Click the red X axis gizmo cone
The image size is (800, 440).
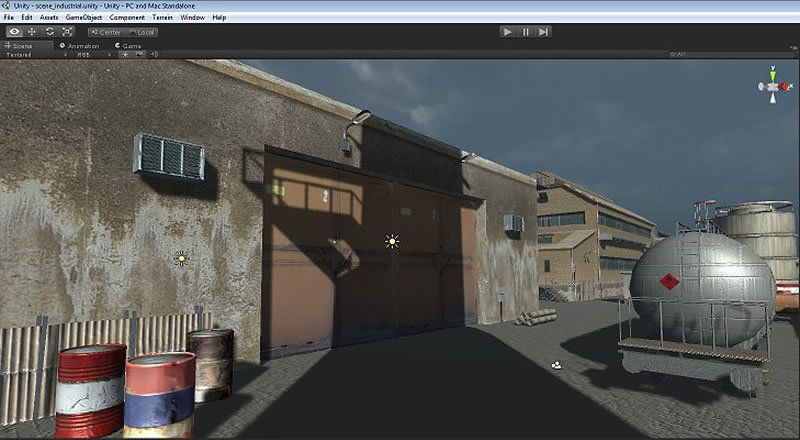(785, 87)
